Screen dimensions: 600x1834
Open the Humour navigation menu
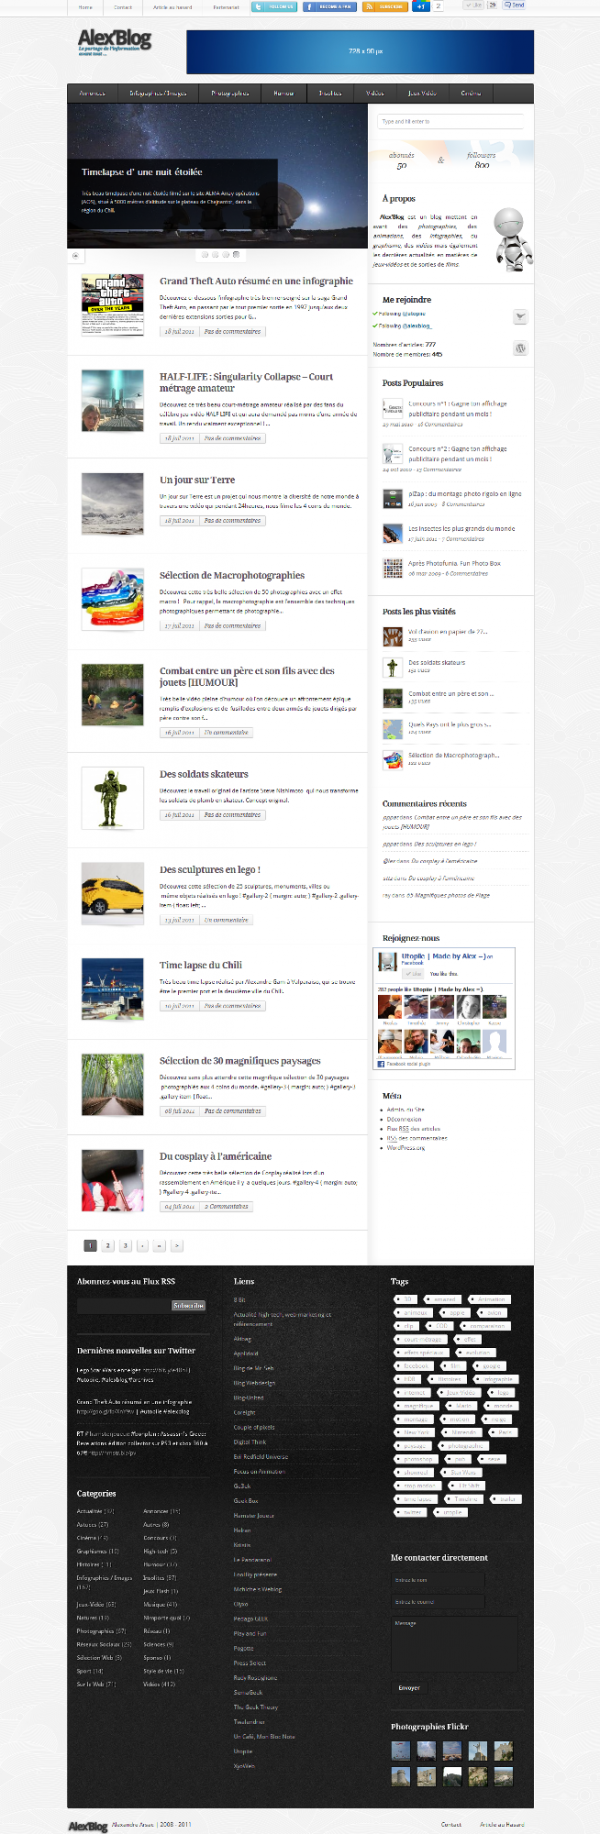[284, 93]
